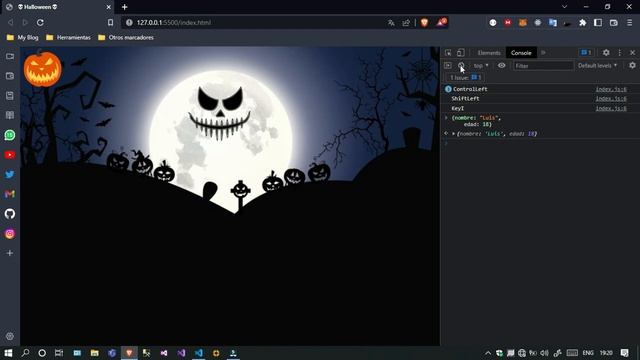
Task: Open the index.js link beside KeyI
Action: tap(611, 108)
